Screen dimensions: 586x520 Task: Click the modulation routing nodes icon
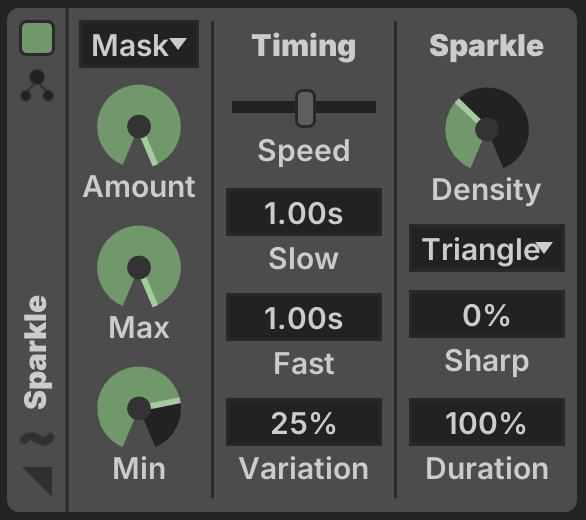point(37,85)
